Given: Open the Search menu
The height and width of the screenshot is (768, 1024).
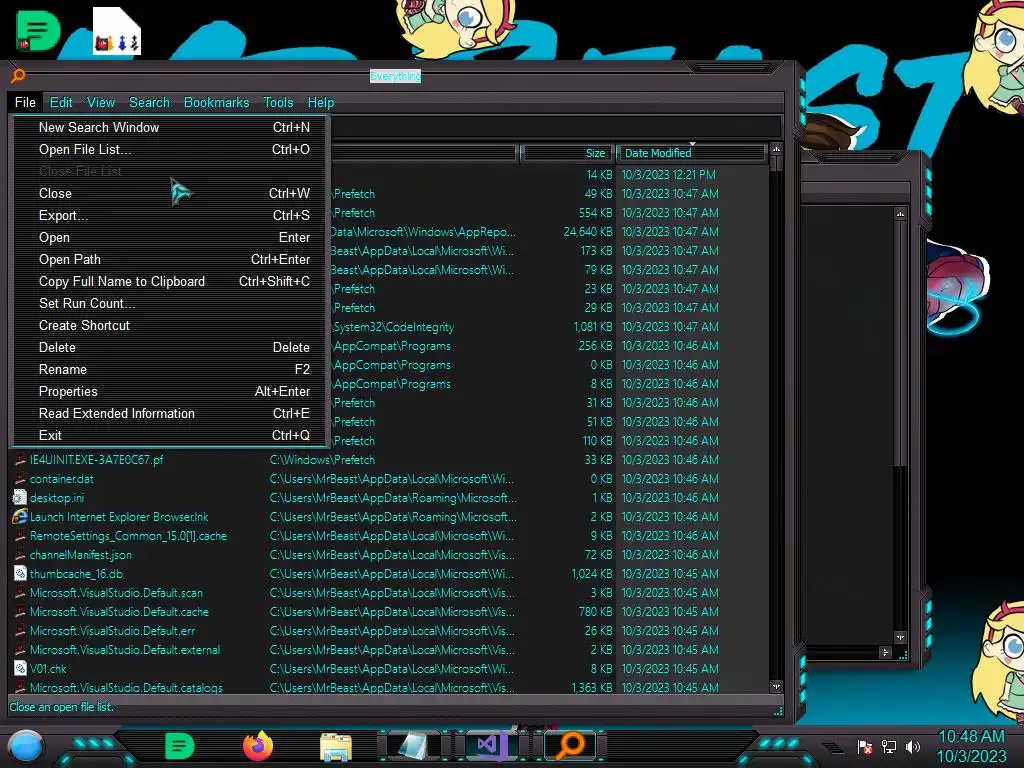Looking at the screenshot, I should (149, 103).
